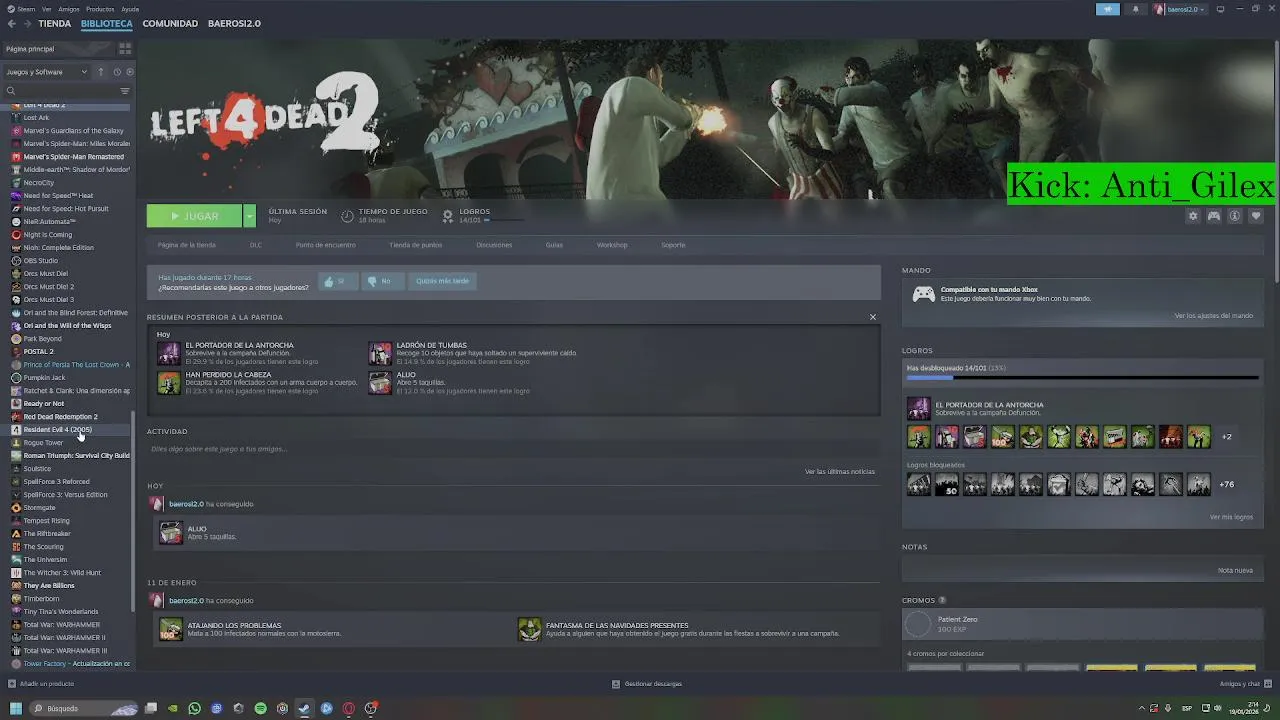This screenshot has width=1280, height=720.
Task: Open the Guías link
Action: (x=554, y=245)
